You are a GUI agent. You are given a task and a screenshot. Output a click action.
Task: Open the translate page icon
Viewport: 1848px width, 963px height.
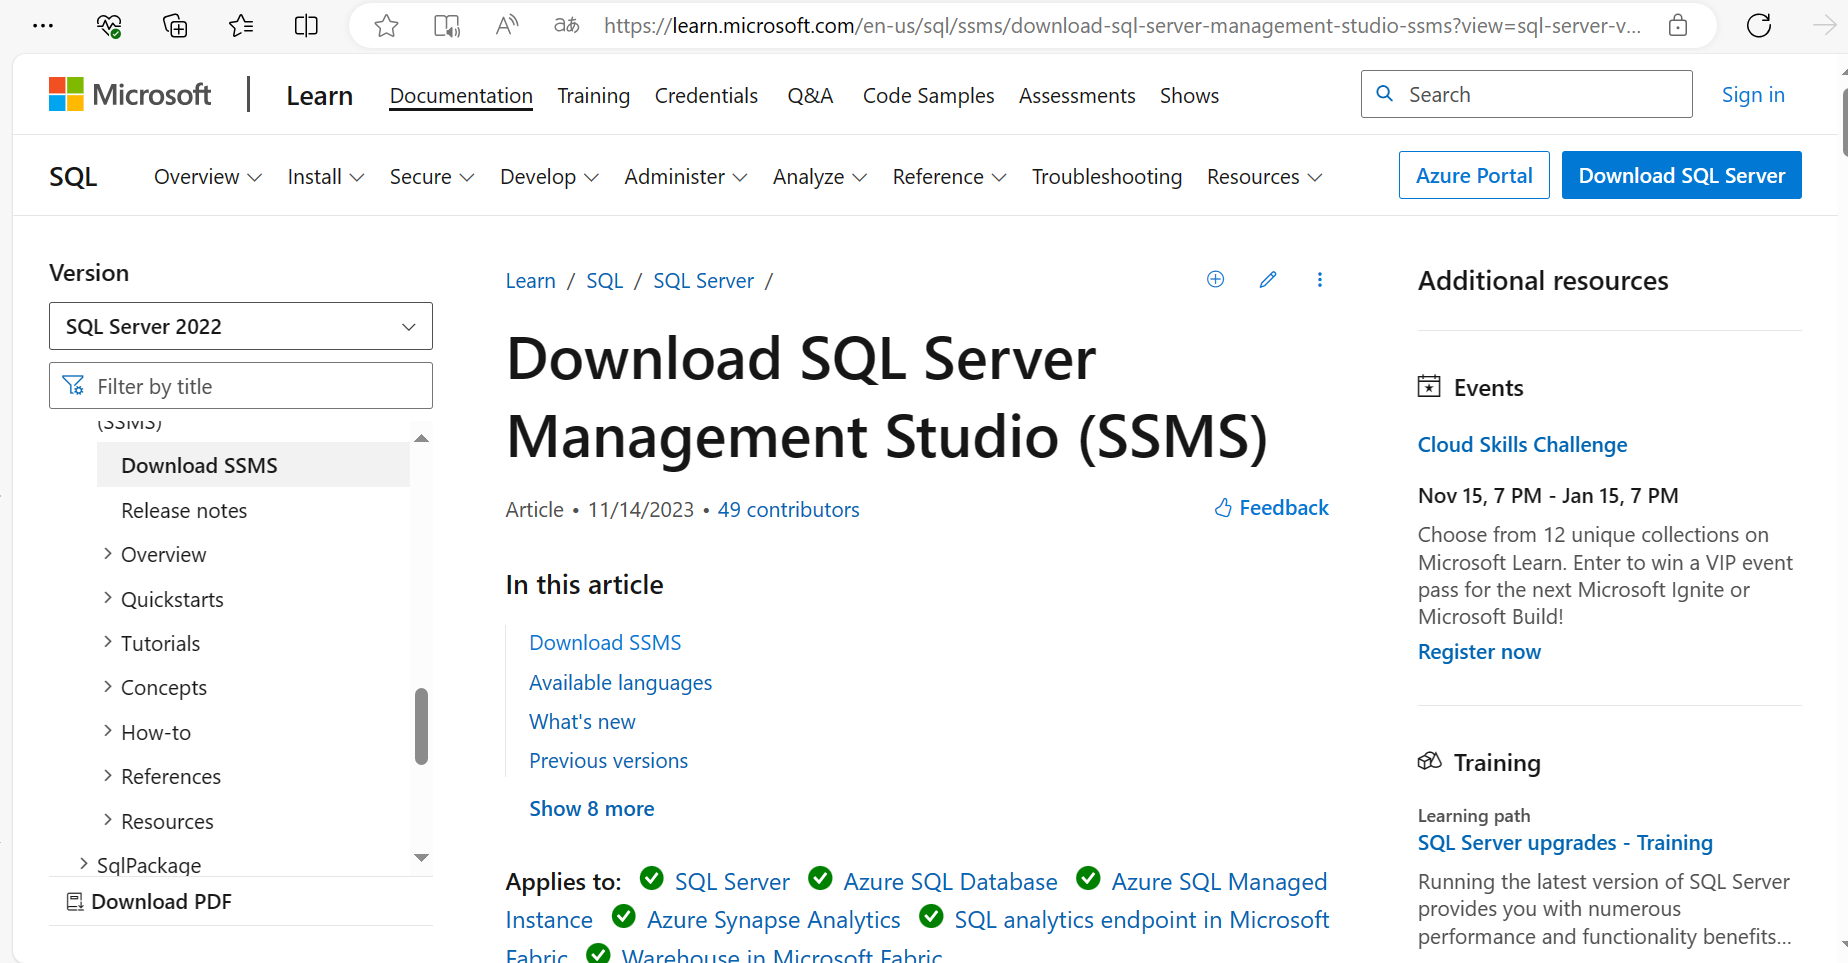[566, 25]
